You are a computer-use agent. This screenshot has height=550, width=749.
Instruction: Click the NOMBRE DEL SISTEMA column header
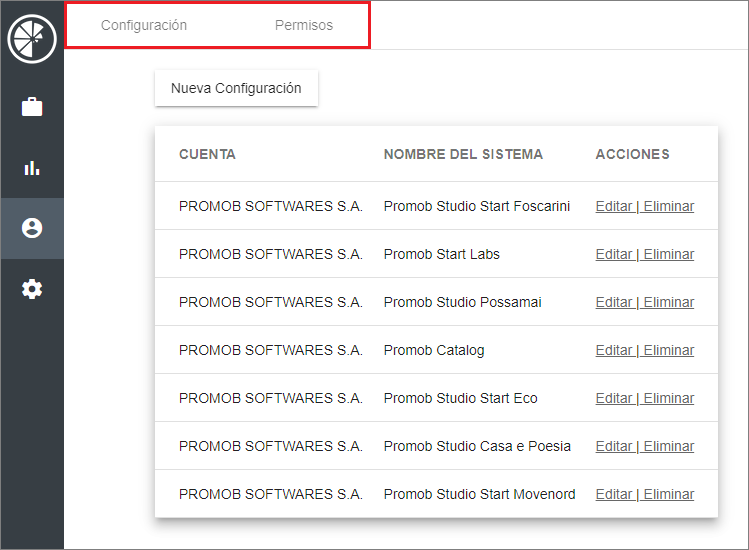tap(463, 155)
